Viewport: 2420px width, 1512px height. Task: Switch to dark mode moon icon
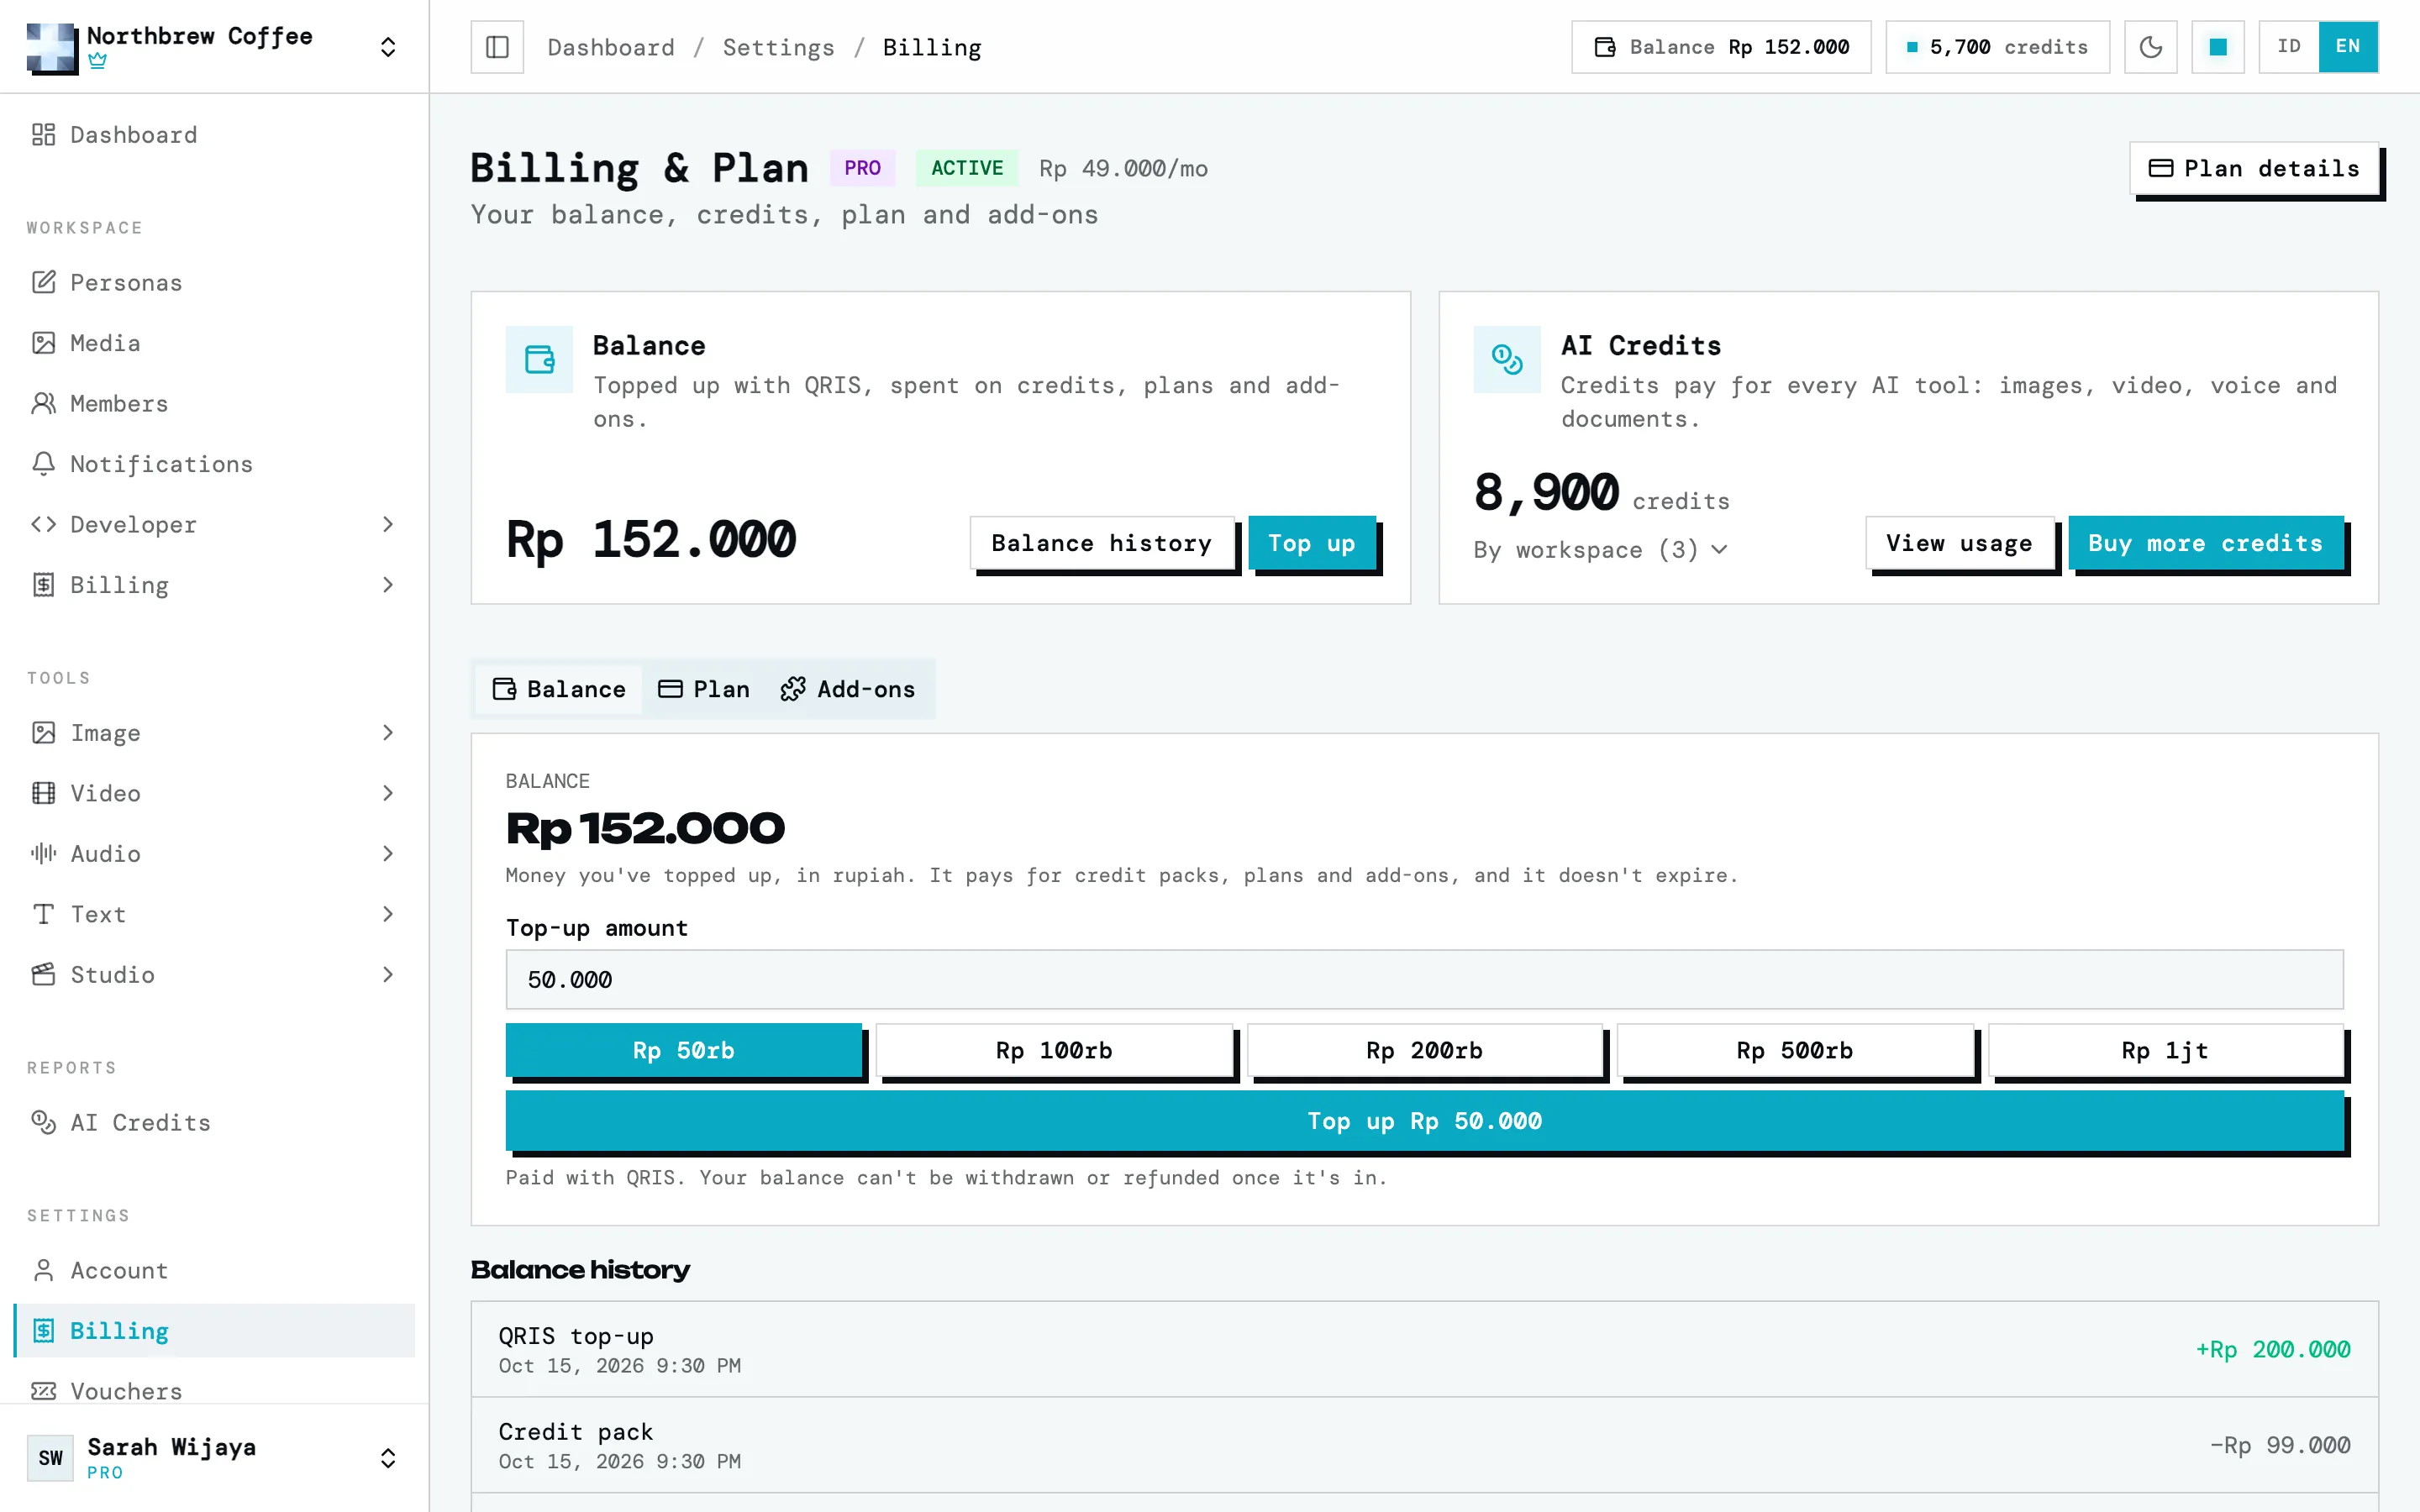(2150, 47)
